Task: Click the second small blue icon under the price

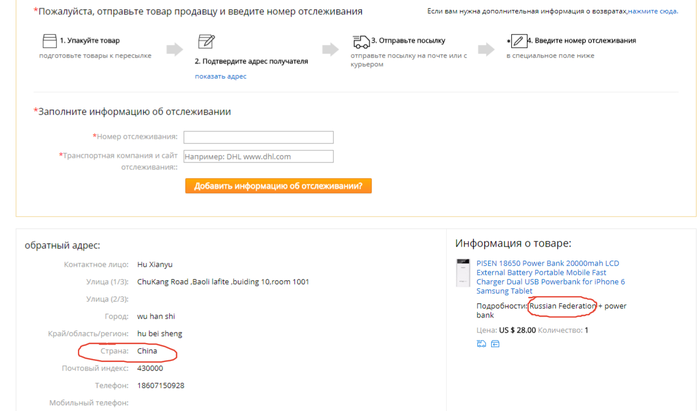Action: tap(494, 344)
